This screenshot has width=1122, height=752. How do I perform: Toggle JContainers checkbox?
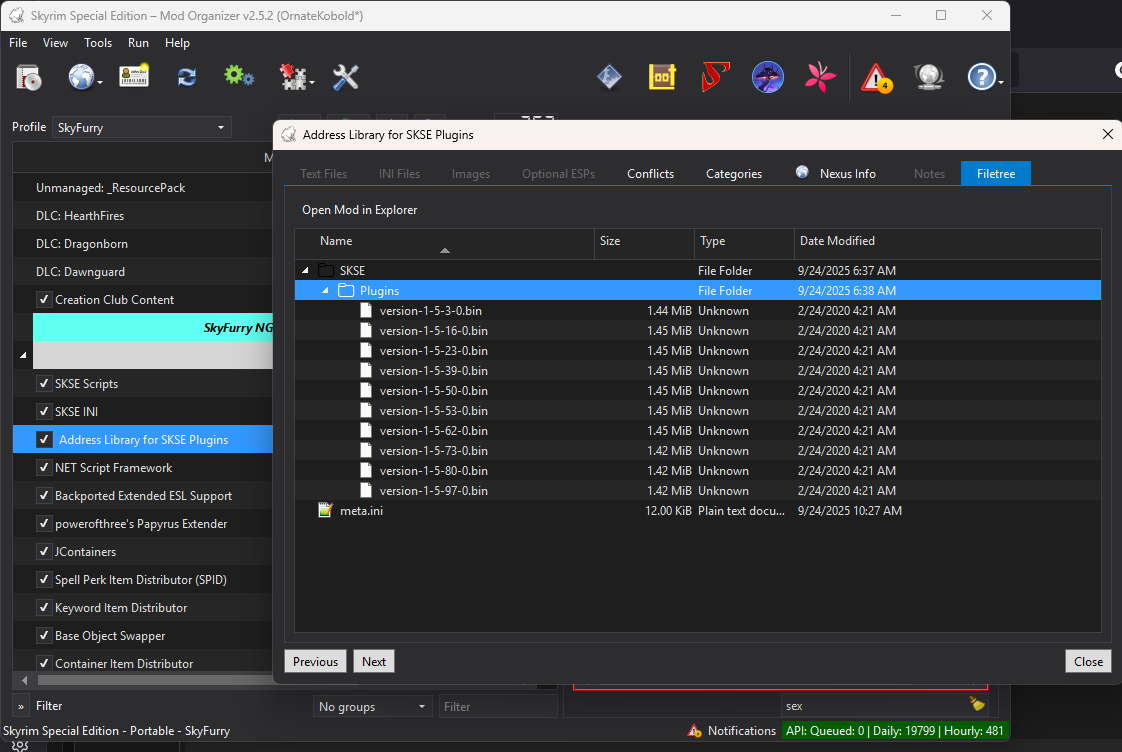44,550
